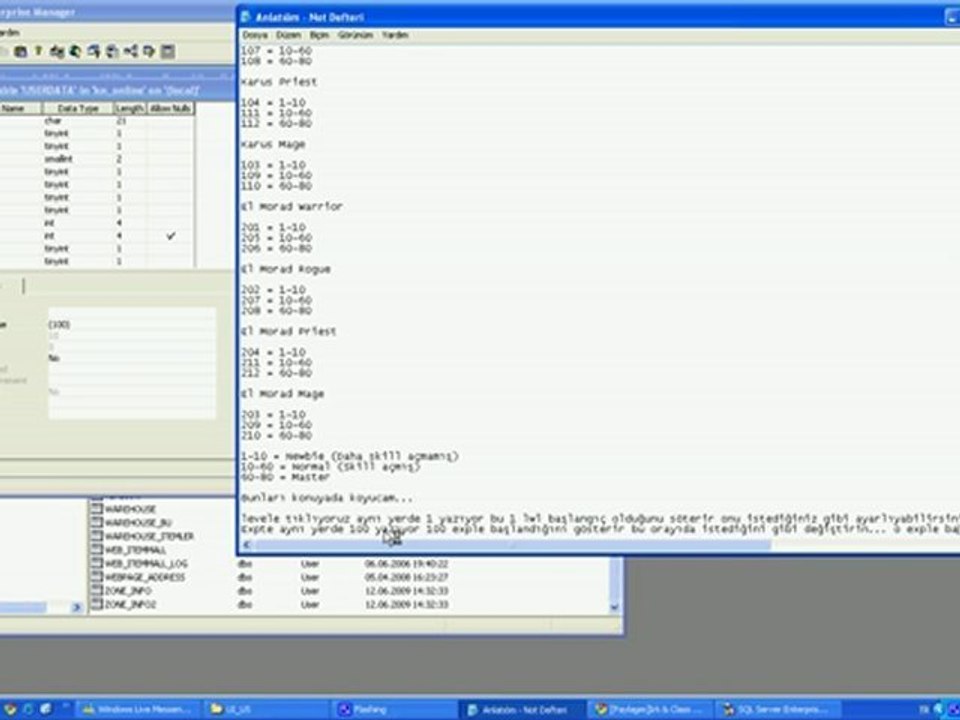Click the "60-80 = Master" line in Notepad
960x720 pixels.
click(285, 477)
